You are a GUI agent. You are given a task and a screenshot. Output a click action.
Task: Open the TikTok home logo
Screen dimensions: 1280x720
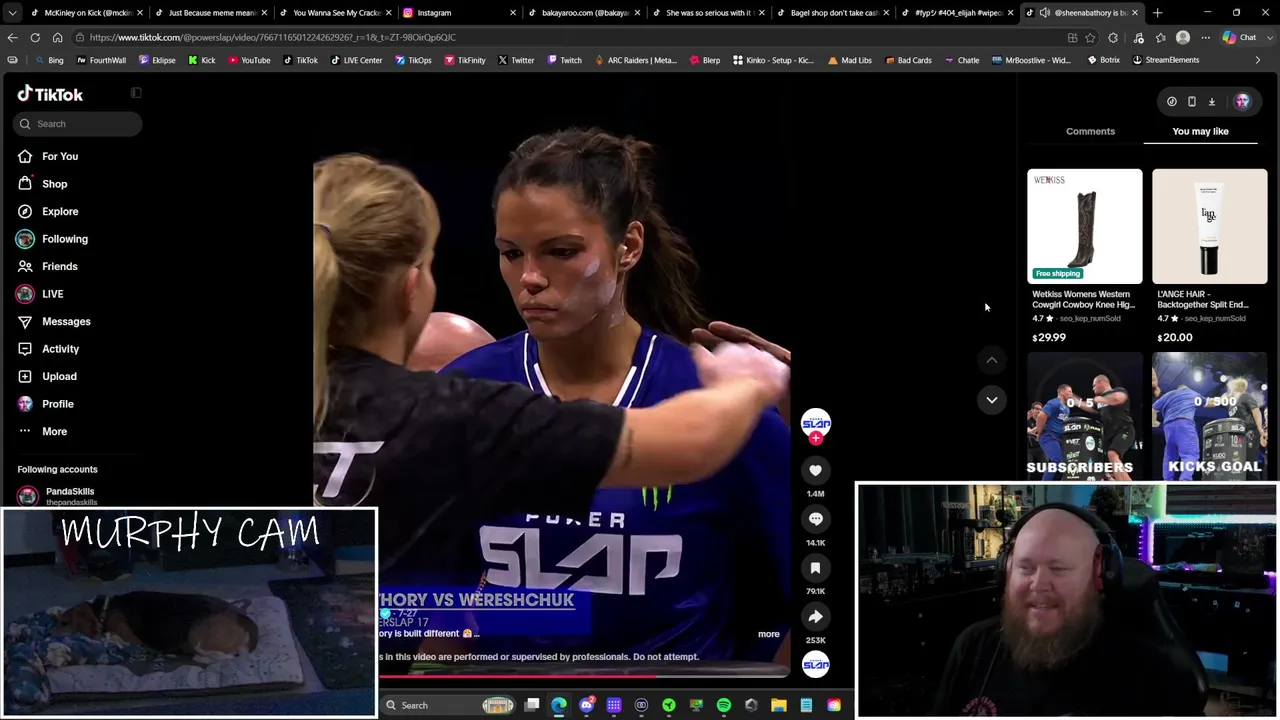click(50, 94)
